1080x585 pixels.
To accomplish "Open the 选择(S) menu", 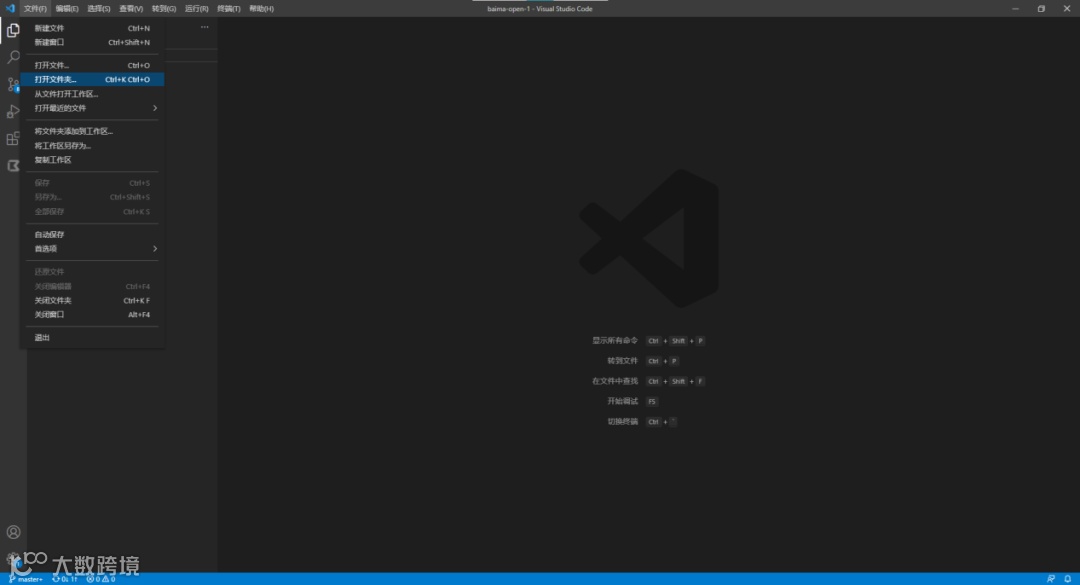I will tap(98, 9).
